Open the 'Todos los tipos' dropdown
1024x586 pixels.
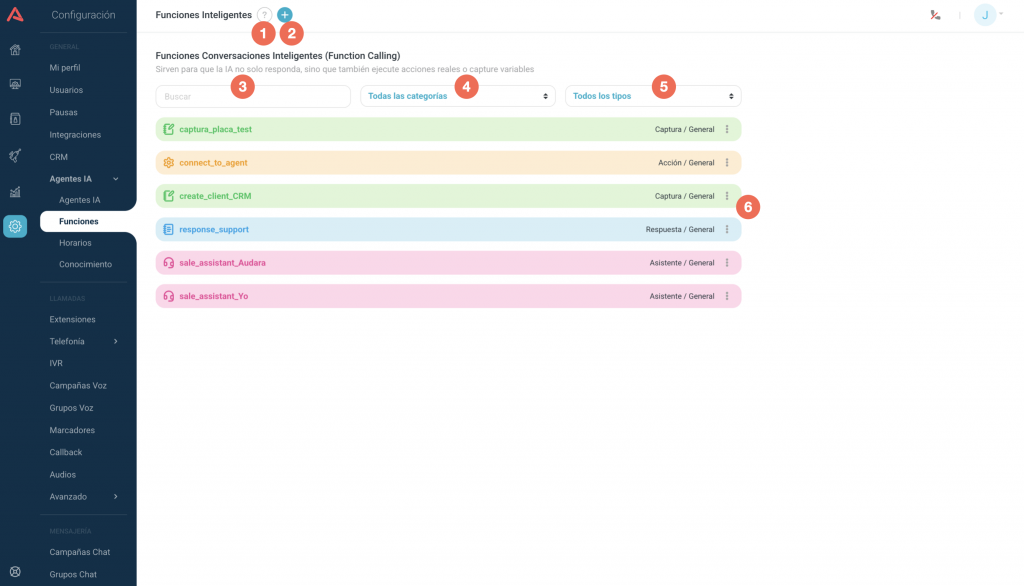[653, 96]
